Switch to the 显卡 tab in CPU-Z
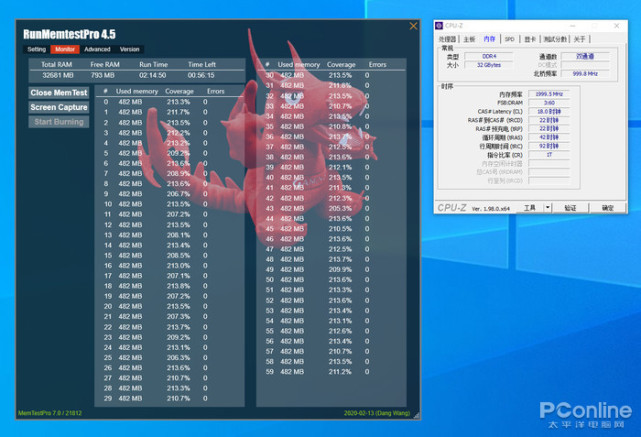This screenshot has height=437, width=641. click(530, 39)
